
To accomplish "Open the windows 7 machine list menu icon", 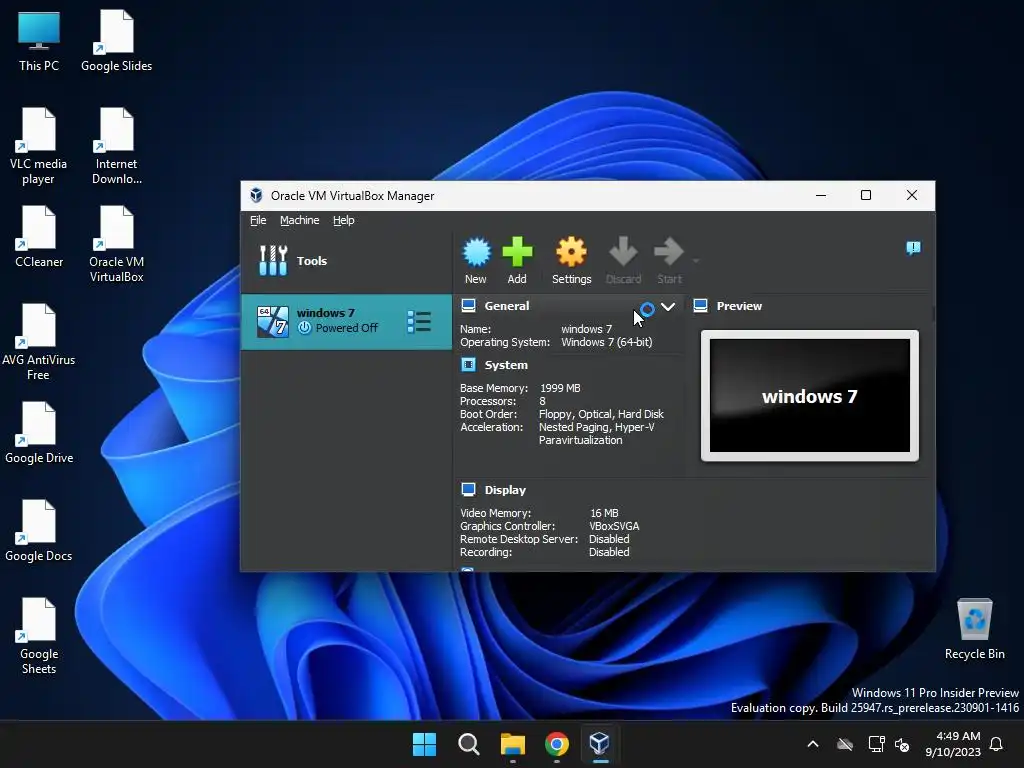I will [x=419, y=321].
